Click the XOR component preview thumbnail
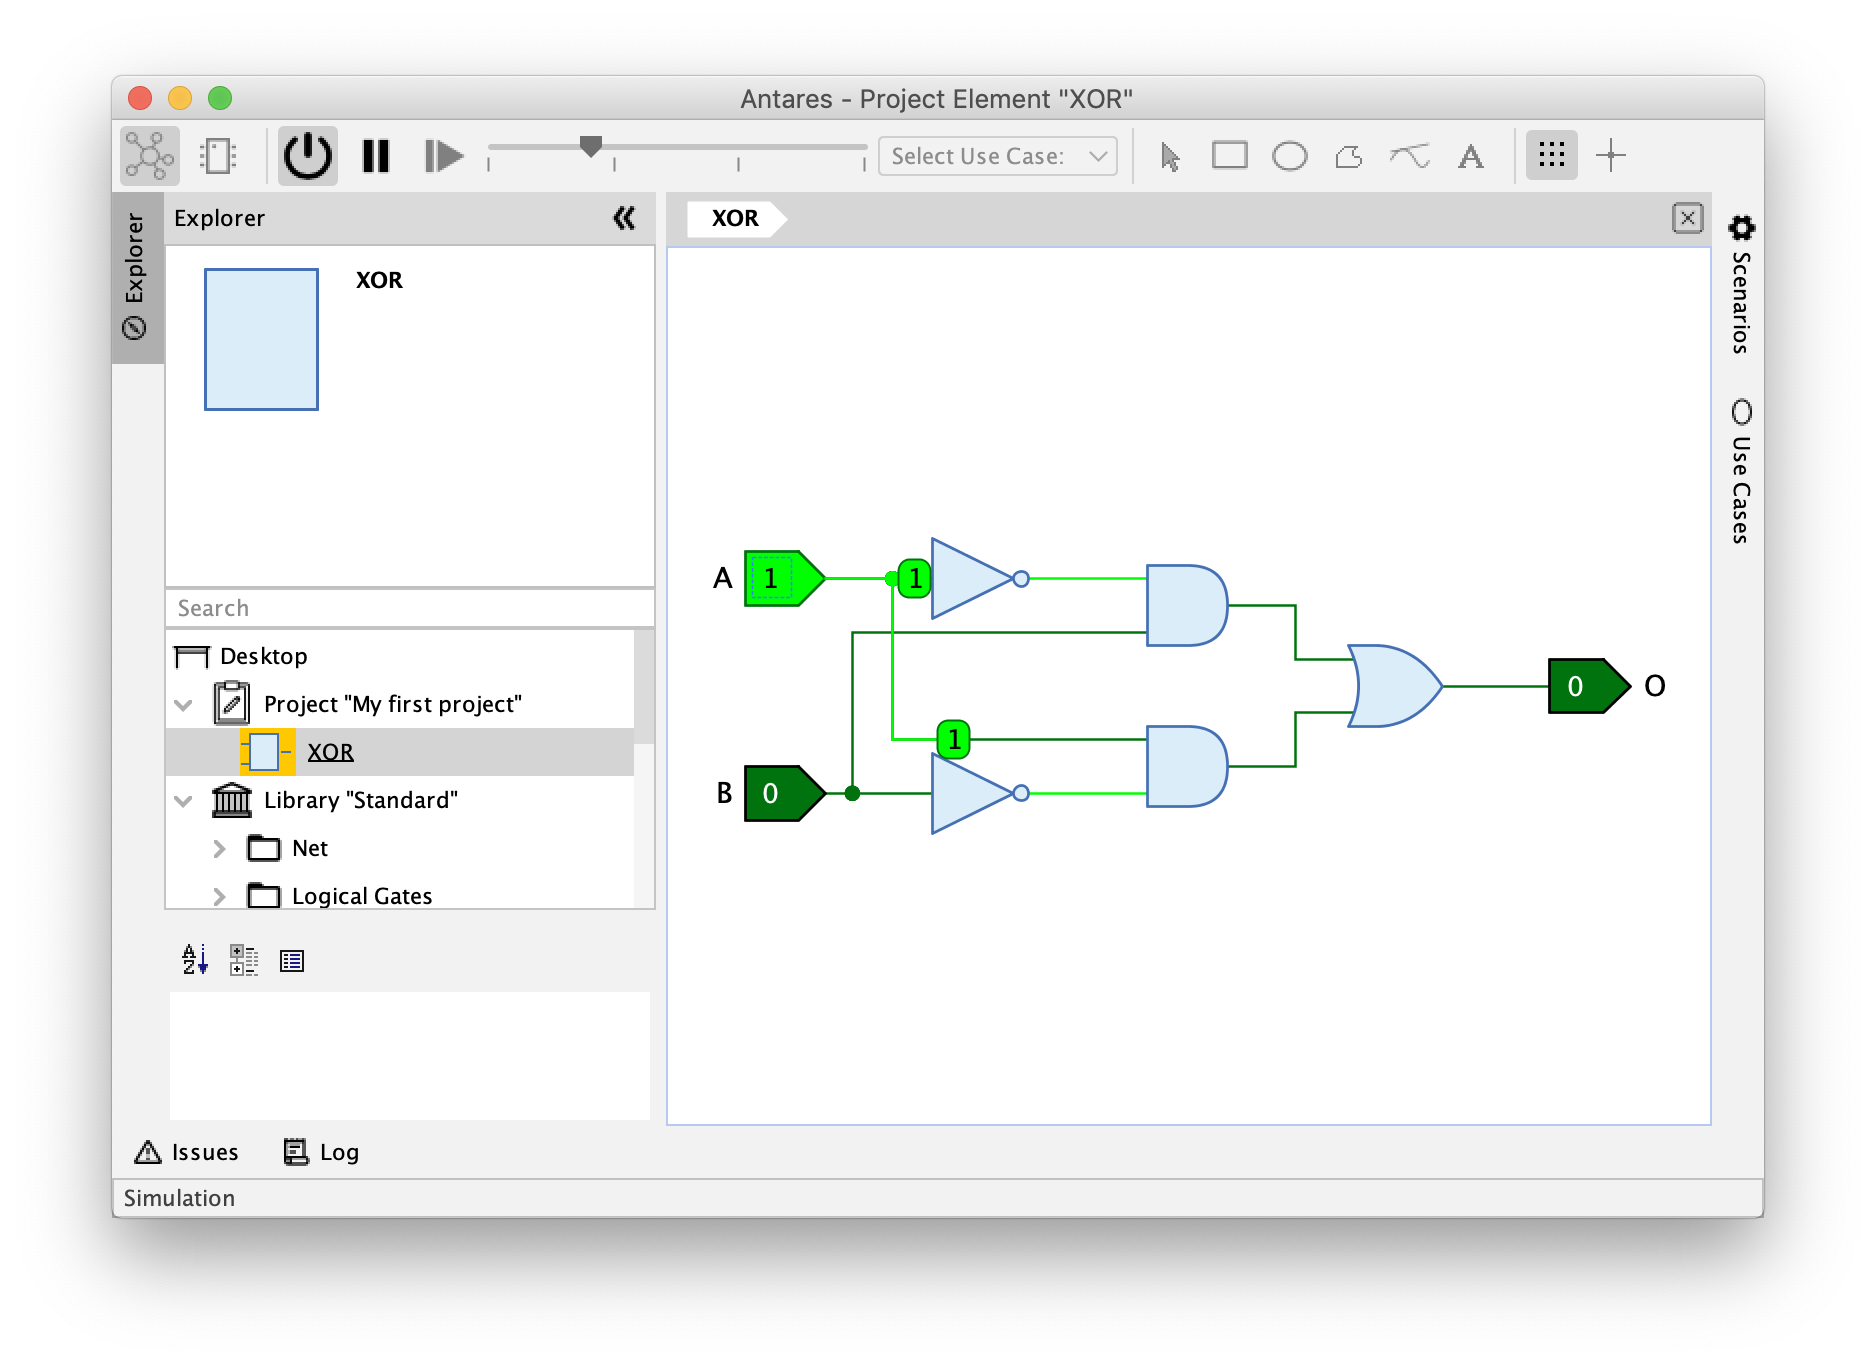 pyautogui.click(x=261, y=339)
